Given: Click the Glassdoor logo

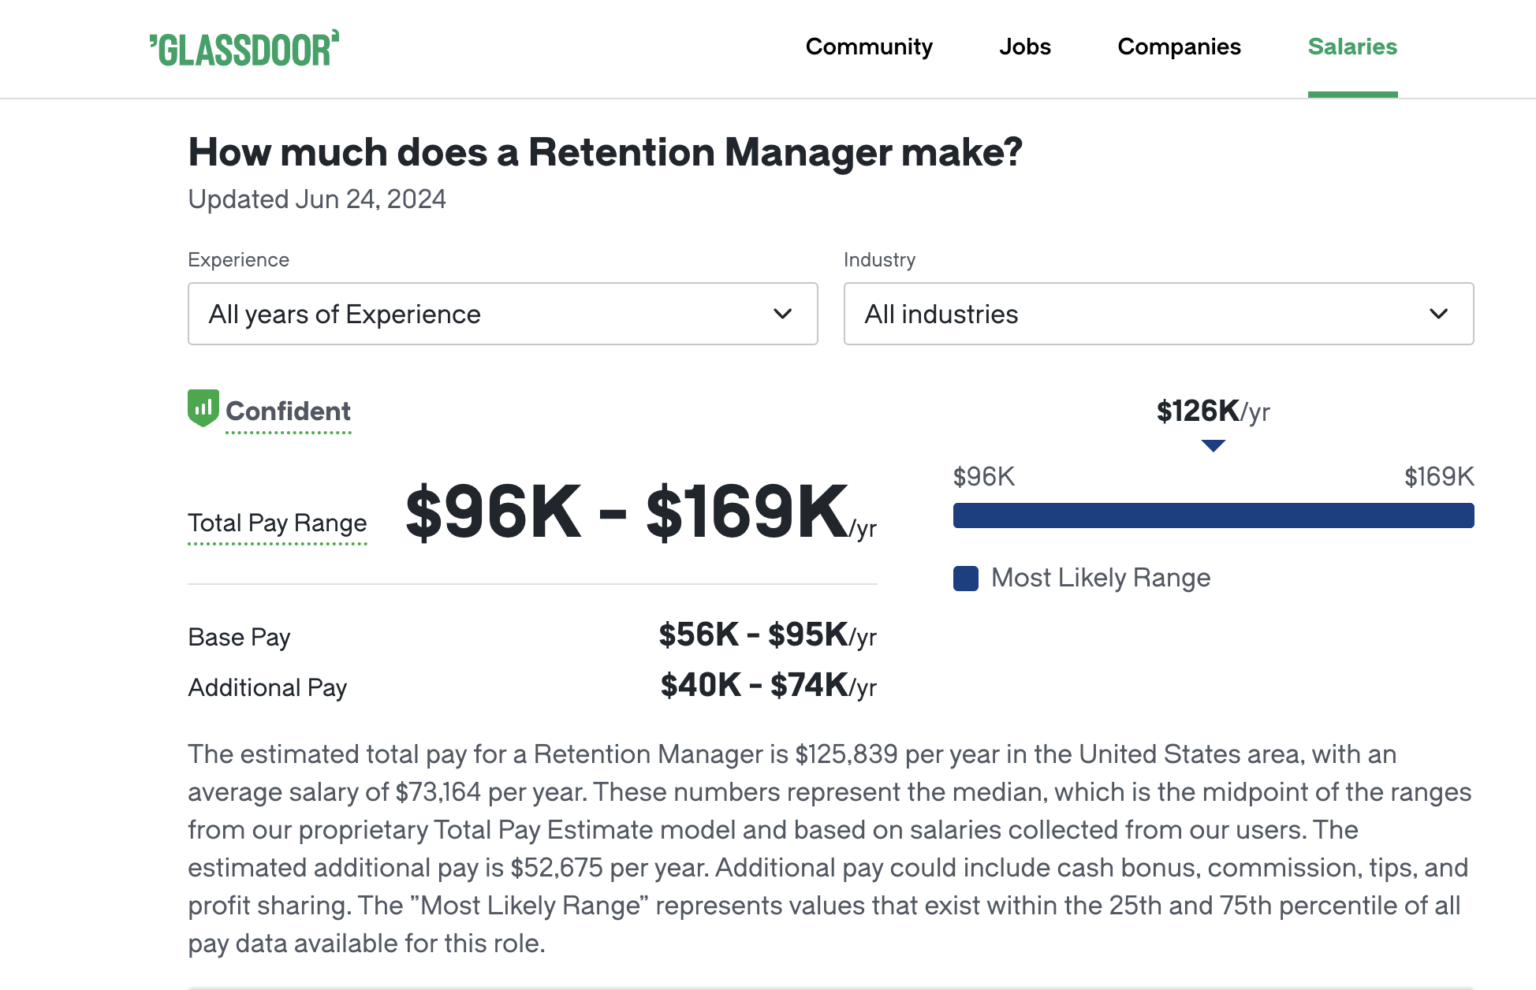Looking at the screenshot, I should [x=244, y=47].
